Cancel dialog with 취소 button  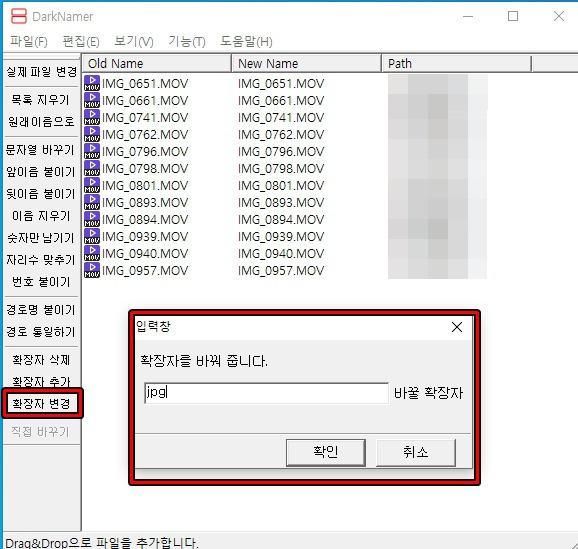(416, 452)
